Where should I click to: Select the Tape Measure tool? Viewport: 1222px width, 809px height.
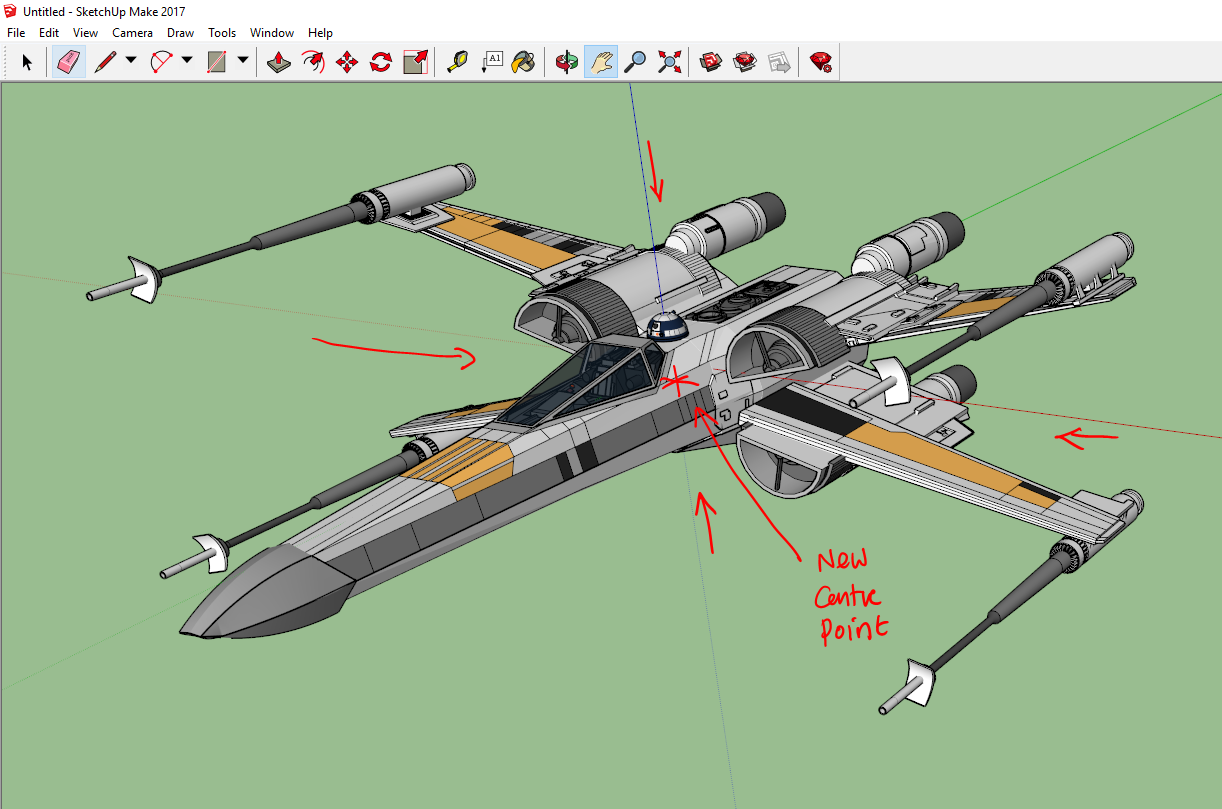[457, 62]
